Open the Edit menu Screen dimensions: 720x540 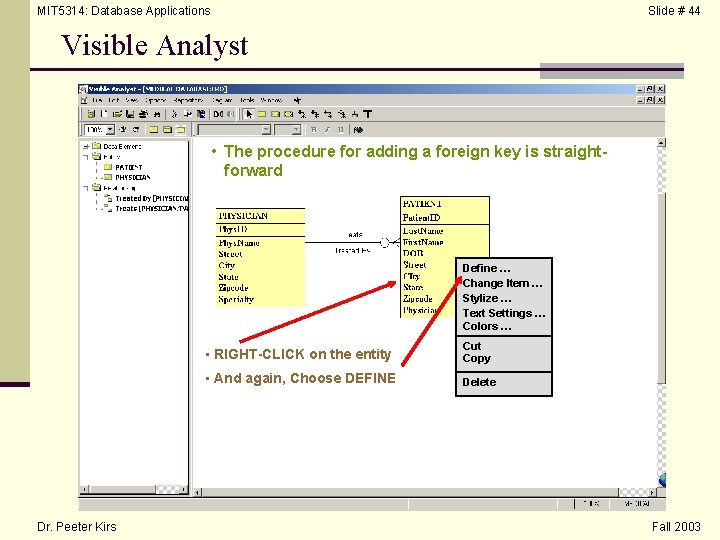[x=113, y=100]
